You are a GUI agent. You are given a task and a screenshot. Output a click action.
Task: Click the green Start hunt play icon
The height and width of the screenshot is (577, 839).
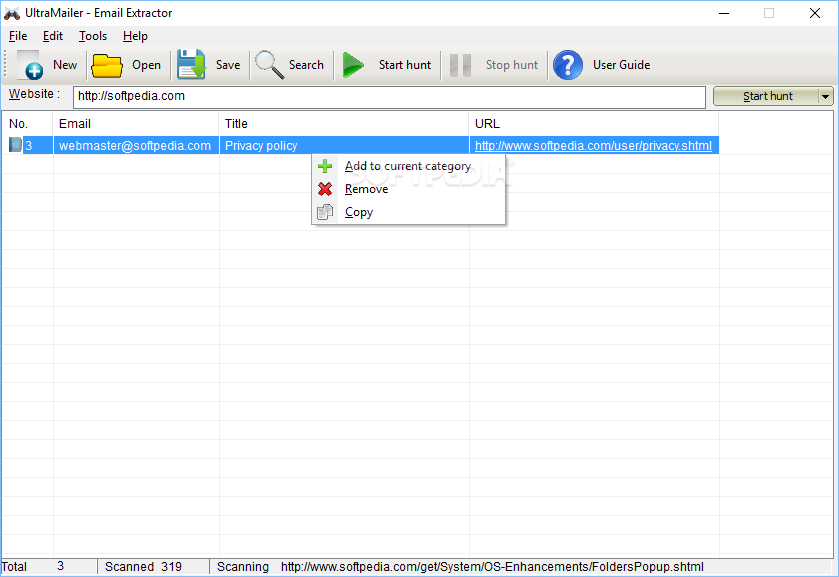353,65
